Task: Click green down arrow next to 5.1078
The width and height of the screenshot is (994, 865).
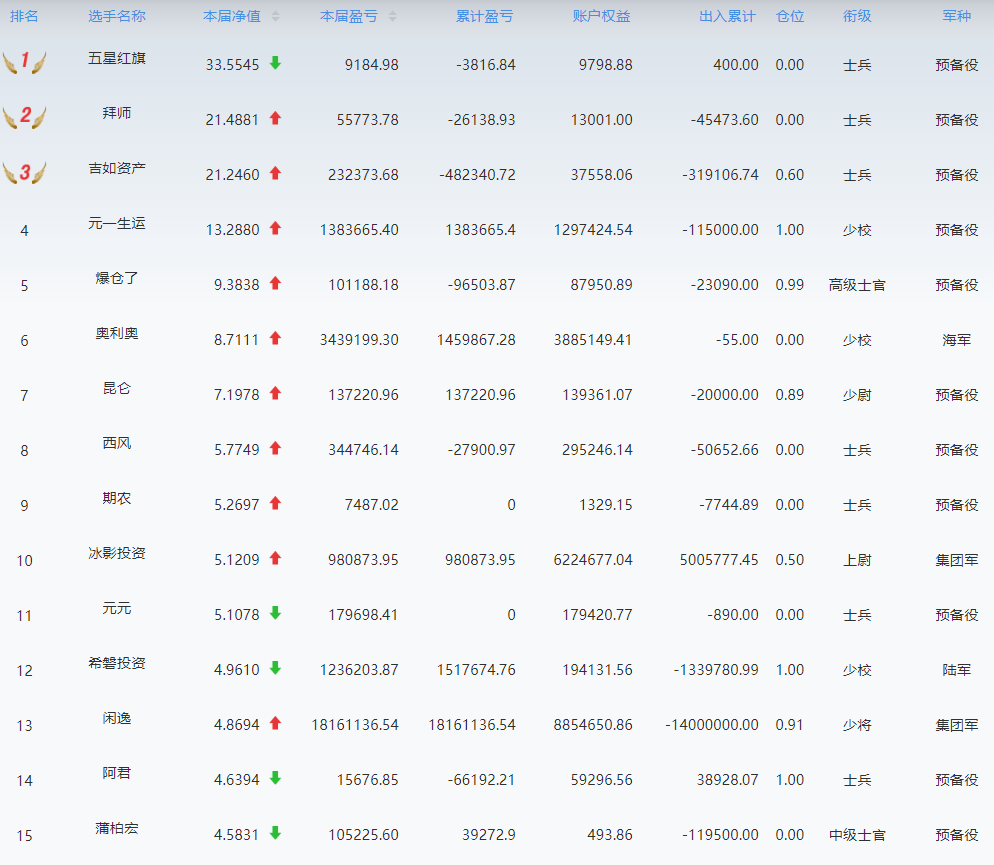Action: (x=275, y=613)
